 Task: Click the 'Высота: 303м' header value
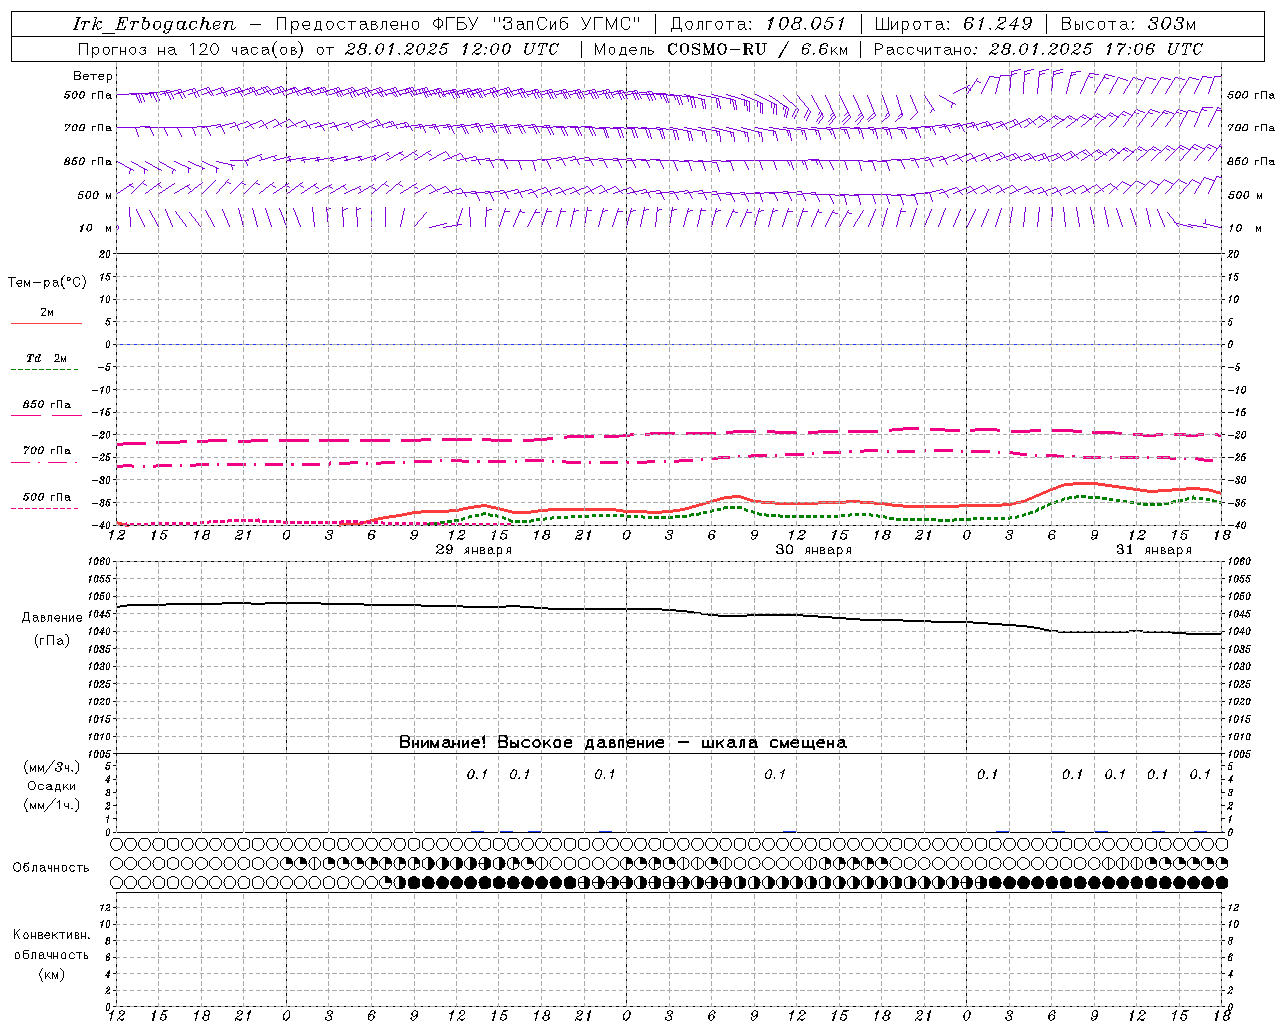coord(1128,24)
